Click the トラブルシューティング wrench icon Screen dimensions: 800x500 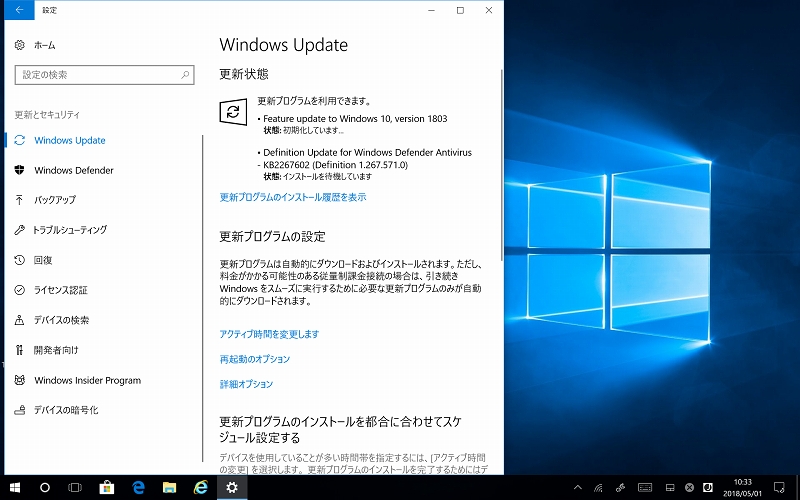tap(19, 230)
